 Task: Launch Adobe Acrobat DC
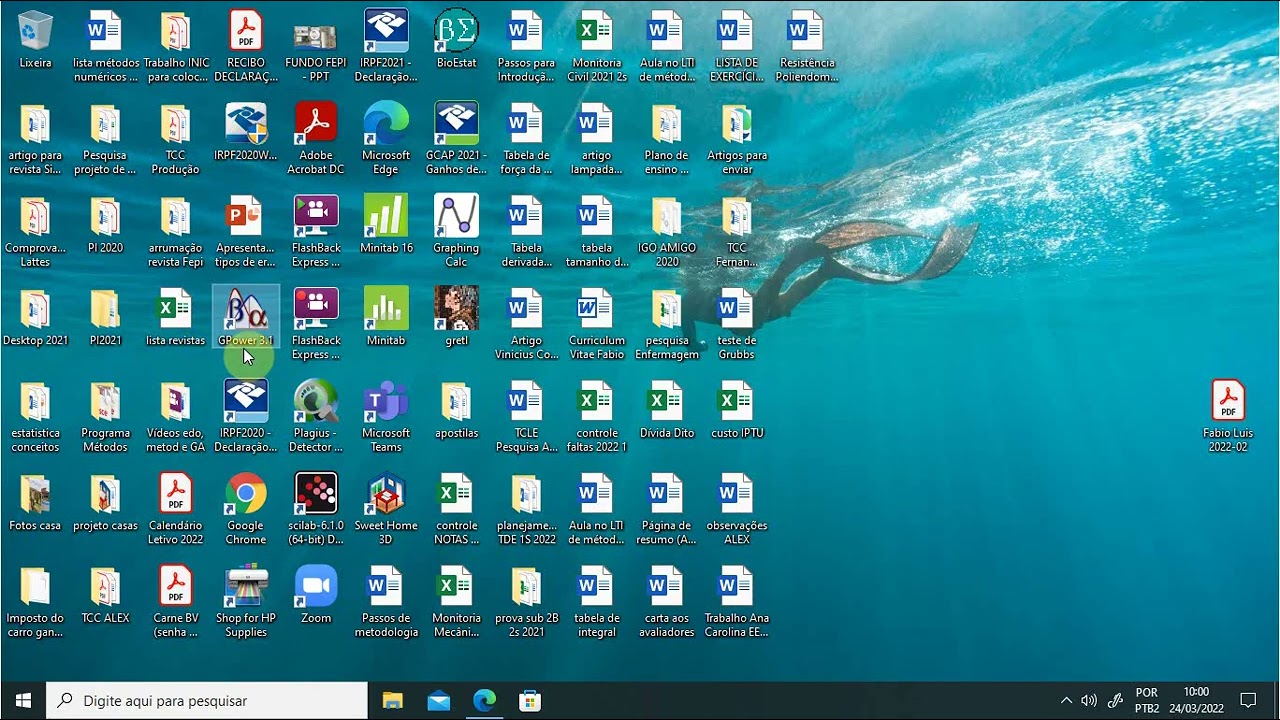tap(316, 139)
